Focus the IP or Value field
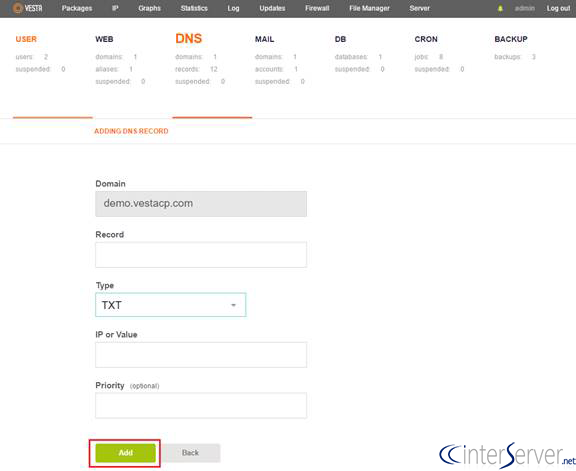The width and height of the screenshot is (576, 471). [x=201, y=355]
